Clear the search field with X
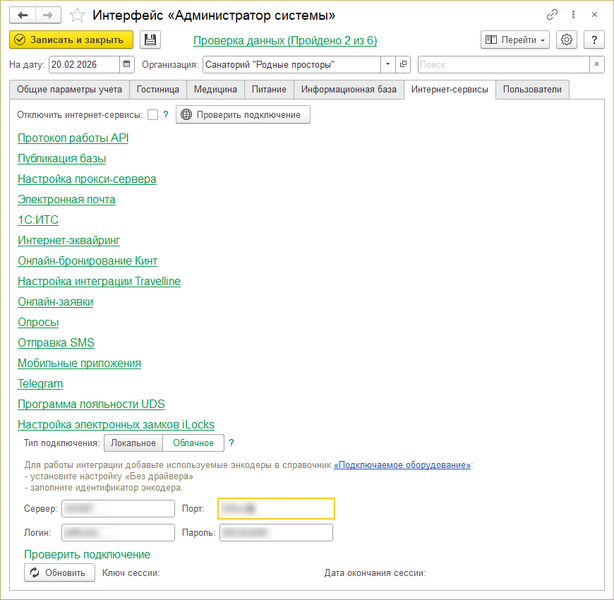This screenshot has width=614, height=600. (x=597, y=65)
